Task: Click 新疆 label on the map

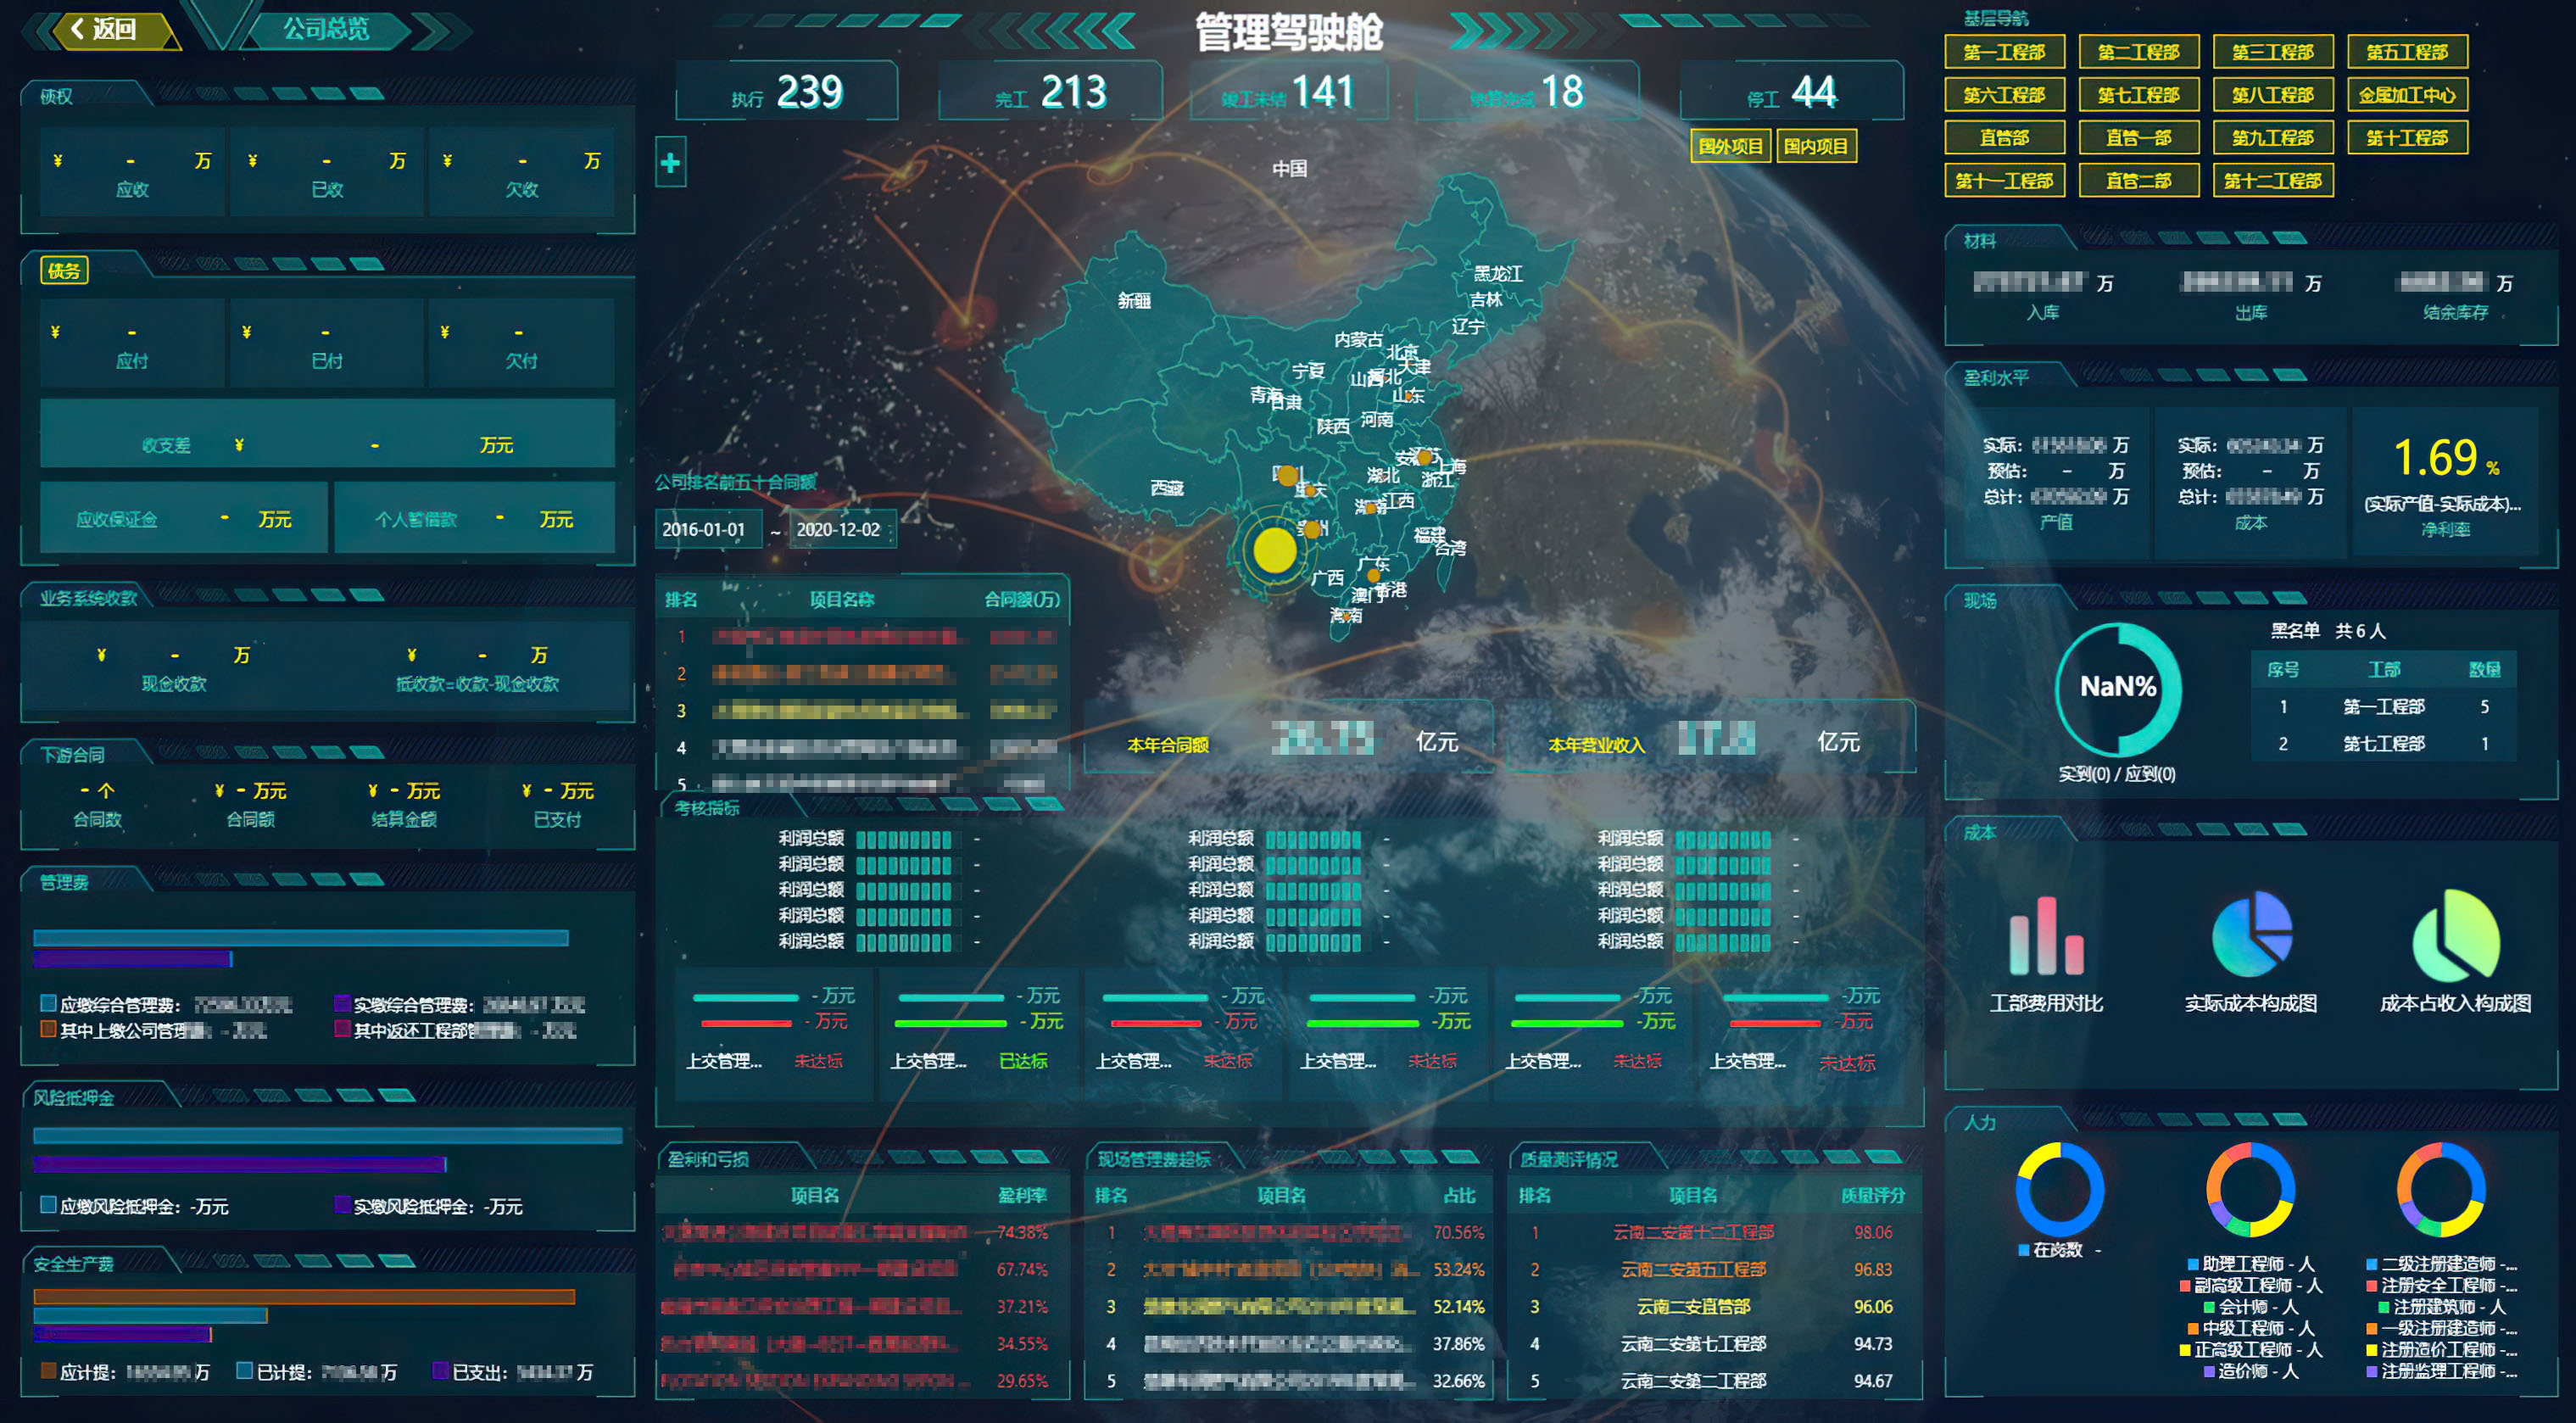Action: [1134, 300]
